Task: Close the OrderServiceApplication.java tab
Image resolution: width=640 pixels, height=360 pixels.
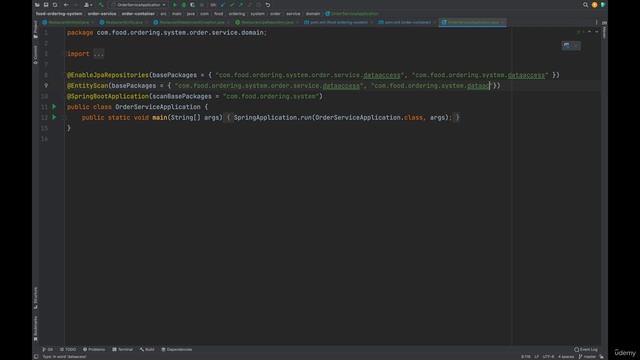Action: 502,22
